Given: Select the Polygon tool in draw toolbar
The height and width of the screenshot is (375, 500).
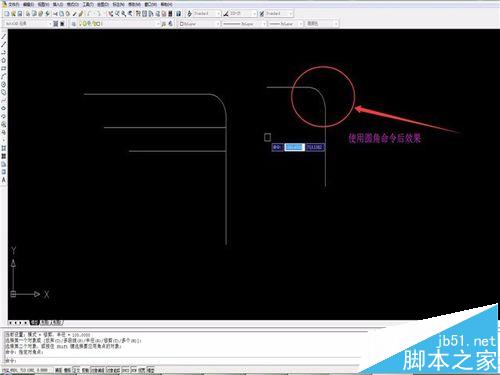Looking at the screenshot, I should pos(4,60).
